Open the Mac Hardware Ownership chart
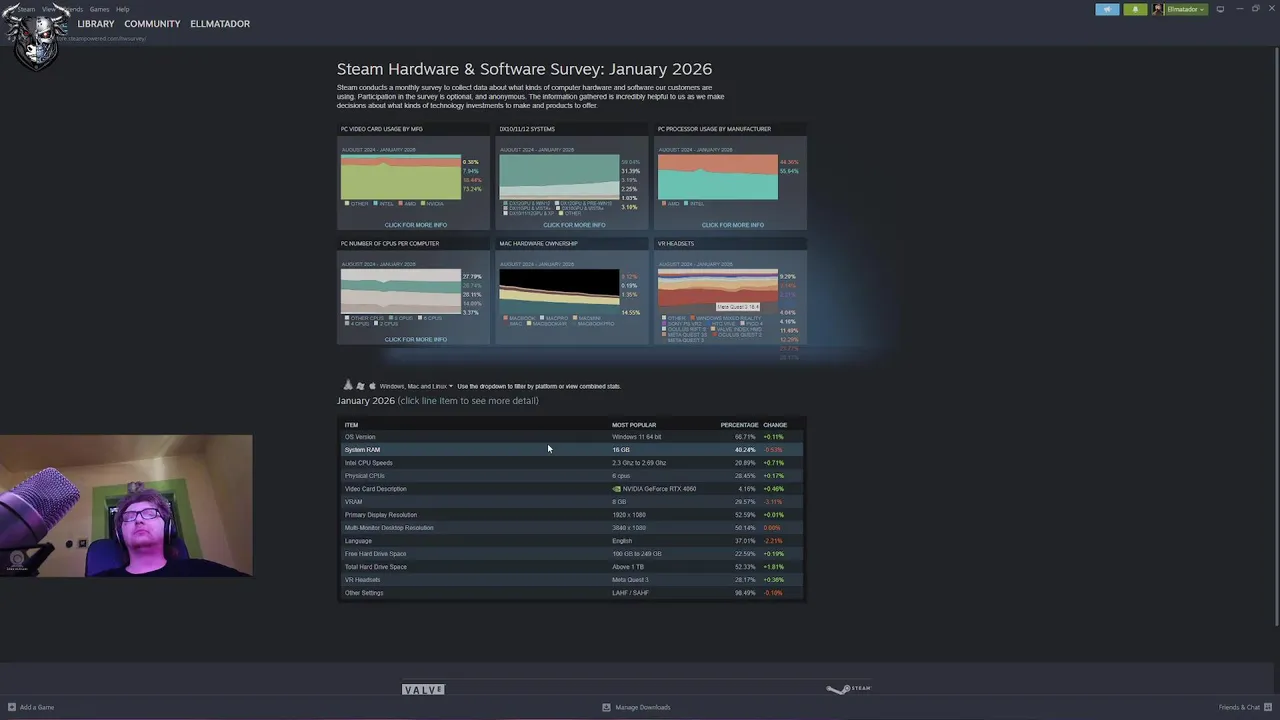Viewport: 1280px width, 720px height. pos(573,293)
